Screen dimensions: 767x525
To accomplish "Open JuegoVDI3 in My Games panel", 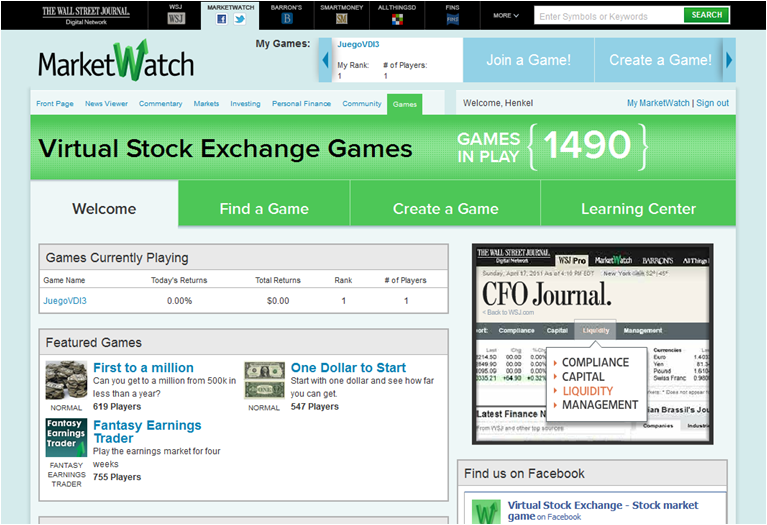I will (x=358, y=45).
